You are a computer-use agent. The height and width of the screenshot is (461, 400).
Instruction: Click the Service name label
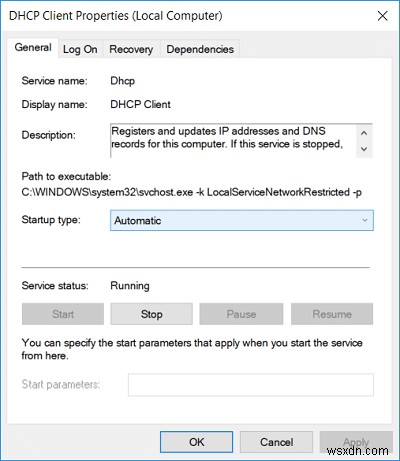point(54,81)
